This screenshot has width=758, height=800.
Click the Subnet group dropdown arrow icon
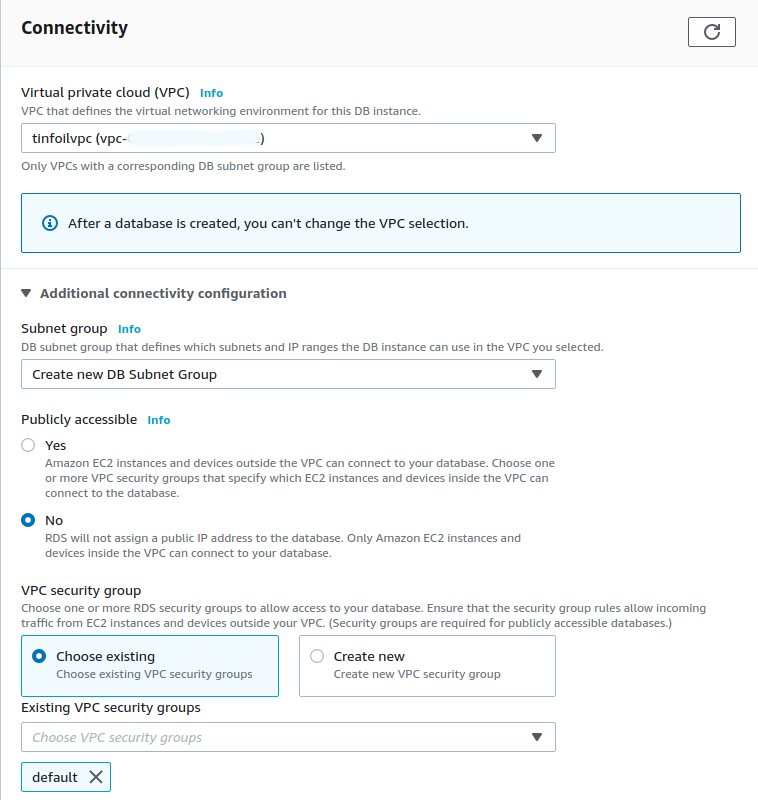click(537, 374)
